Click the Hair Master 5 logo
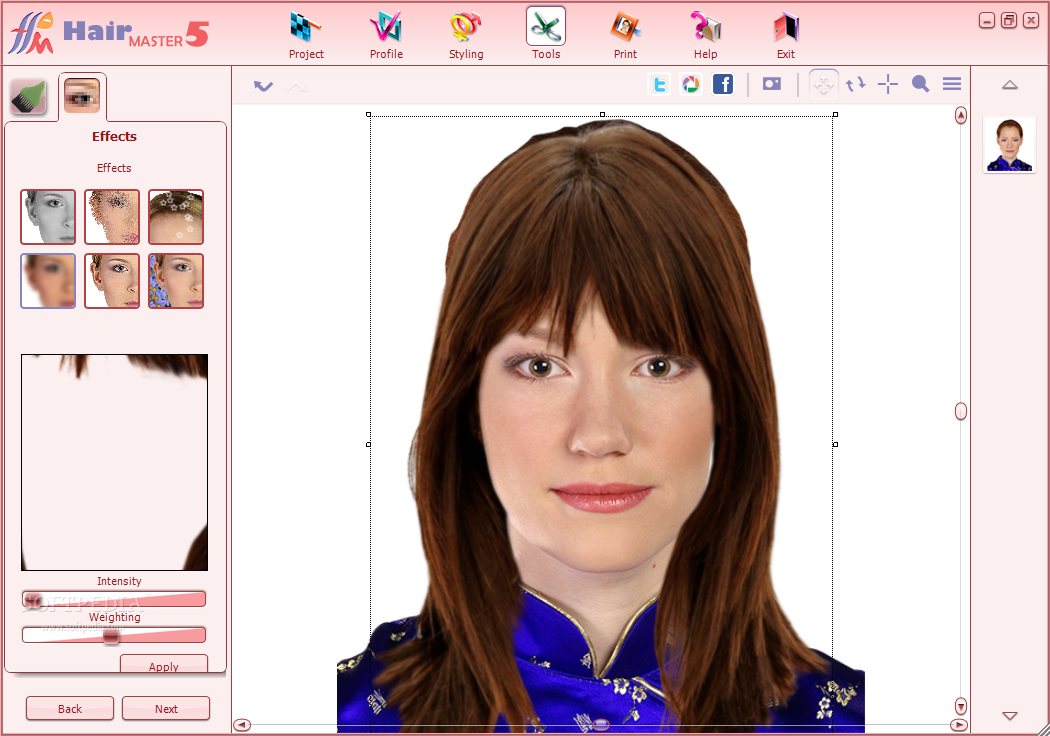The width and height of the screenshot is (1050, 736). pyautogui.click(x=108, y=33)
